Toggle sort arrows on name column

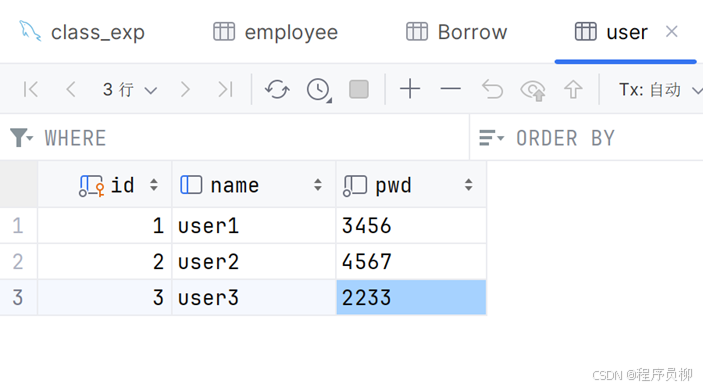pos(318,185)
